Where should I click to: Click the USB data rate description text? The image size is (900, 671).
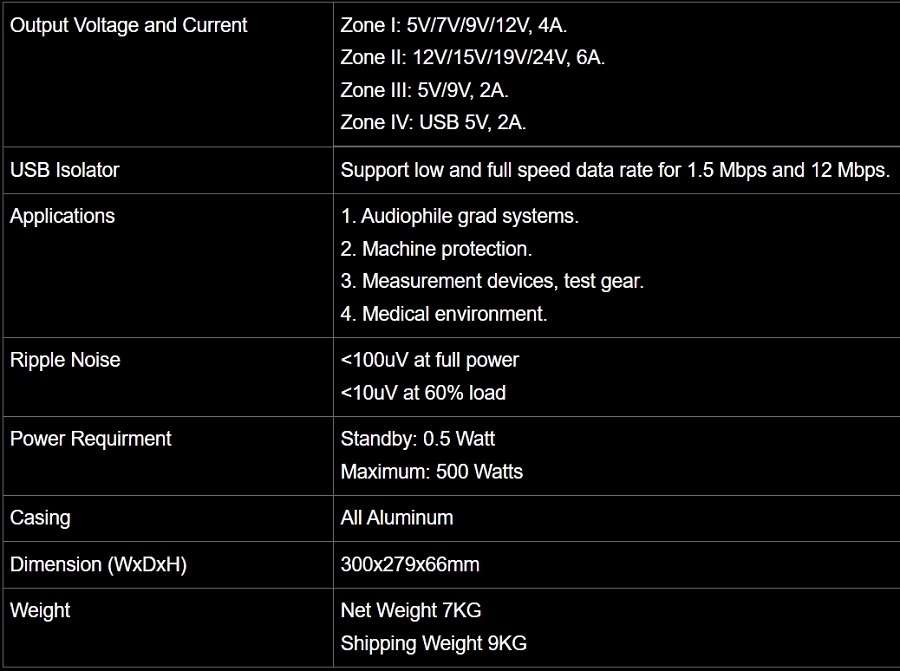(x=614, y=170)
